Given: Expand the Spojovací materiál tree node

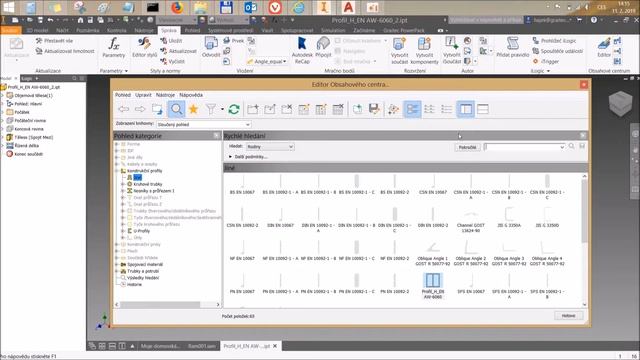Looking at the screenshot, I should (x=117, y=264).
